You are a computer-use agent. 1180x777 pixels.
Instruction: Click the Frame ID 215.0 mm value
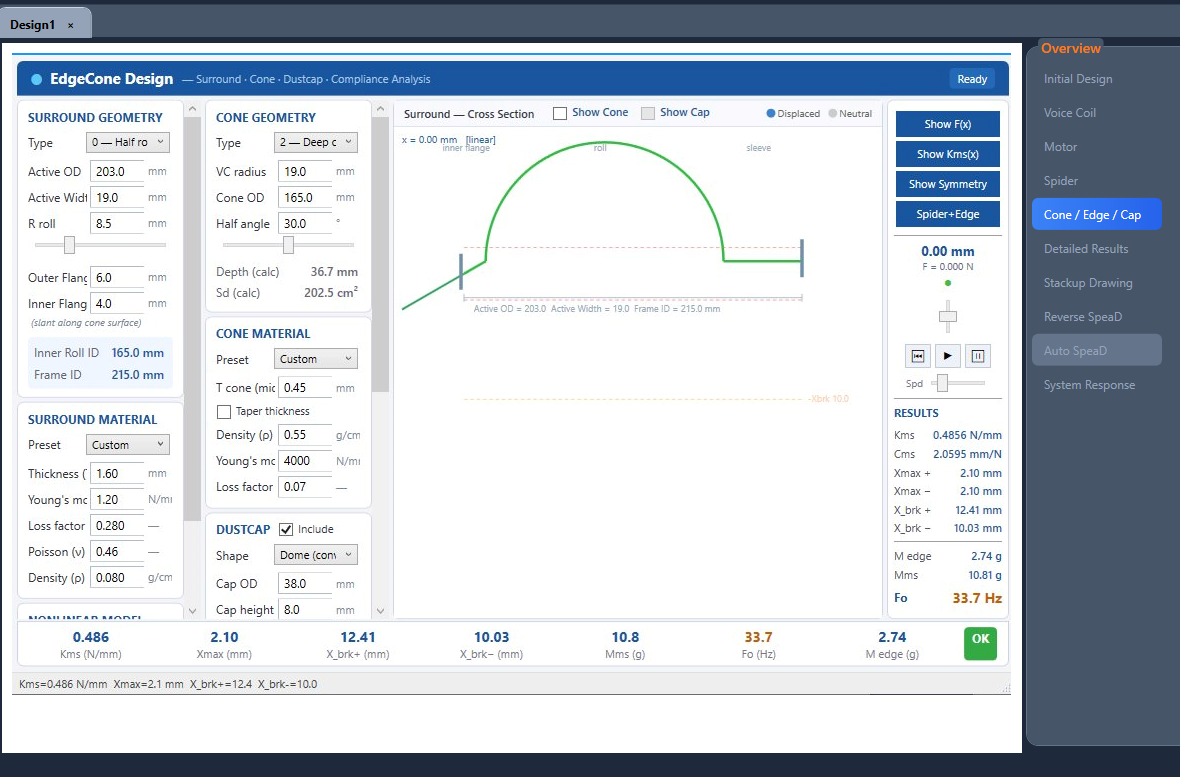tap(138, 375)
